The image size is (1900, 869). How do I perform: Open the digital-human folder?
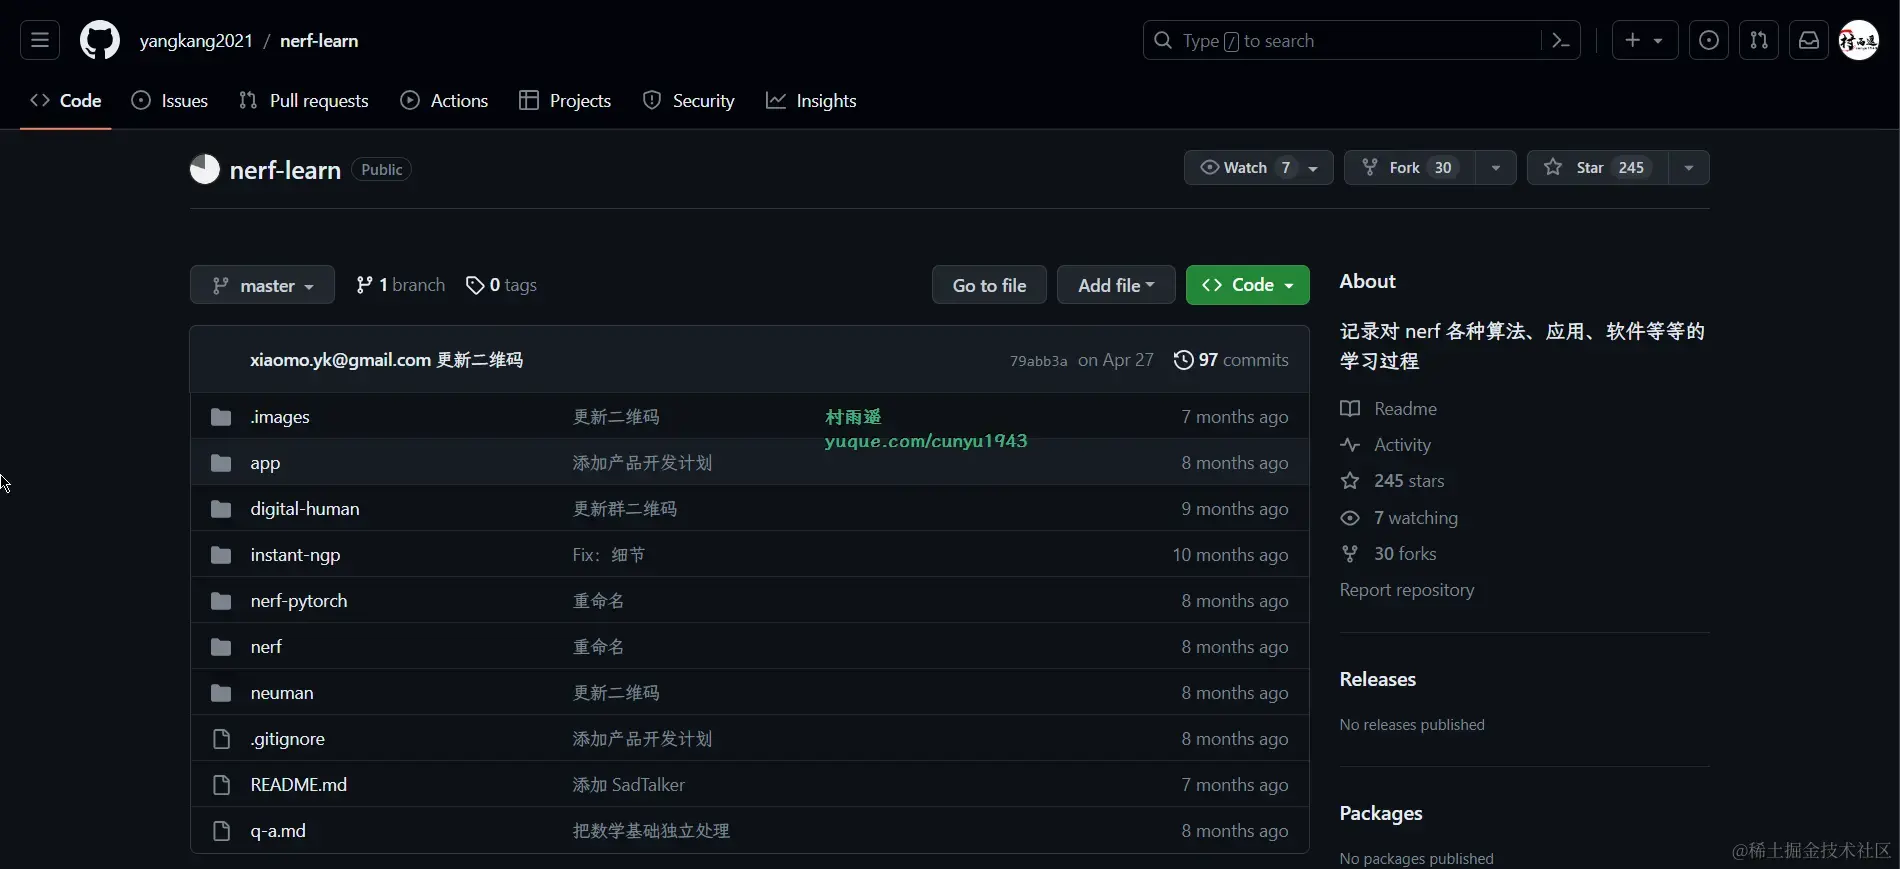[305, 509]
